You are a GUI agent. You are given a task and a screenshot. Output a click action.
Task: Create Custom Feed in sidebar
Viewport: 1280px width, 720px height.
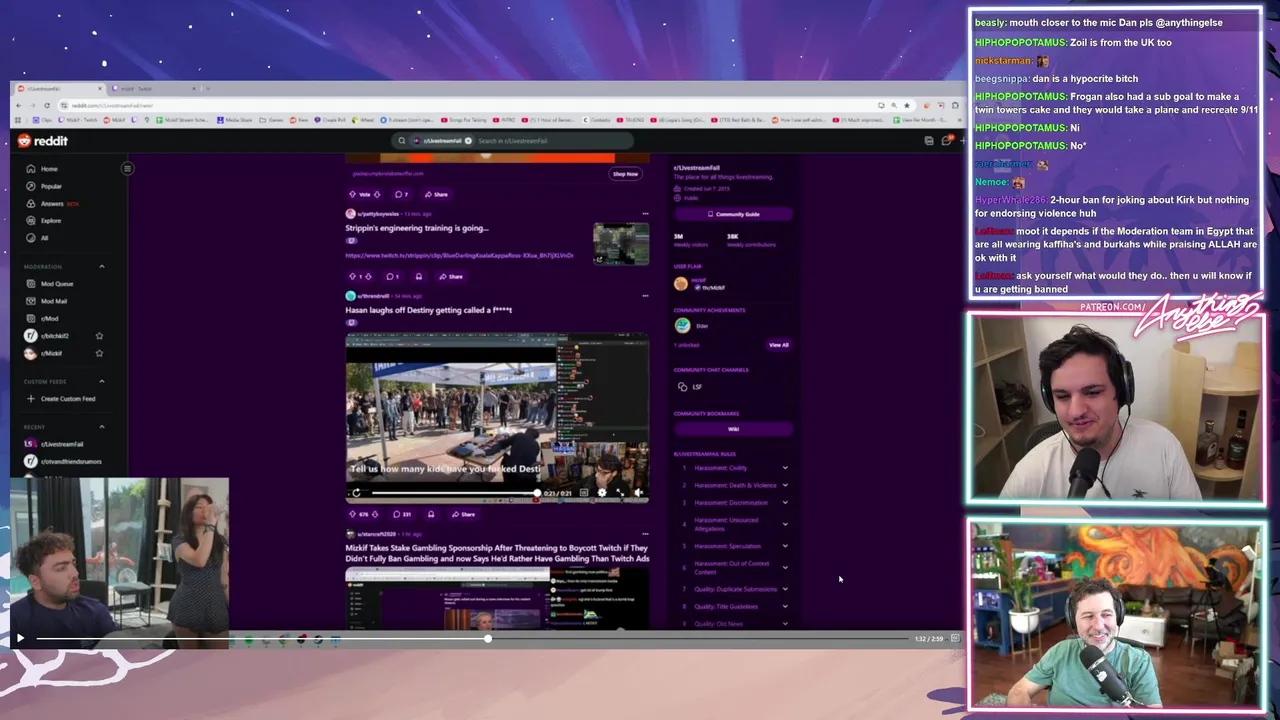[62, 399]
